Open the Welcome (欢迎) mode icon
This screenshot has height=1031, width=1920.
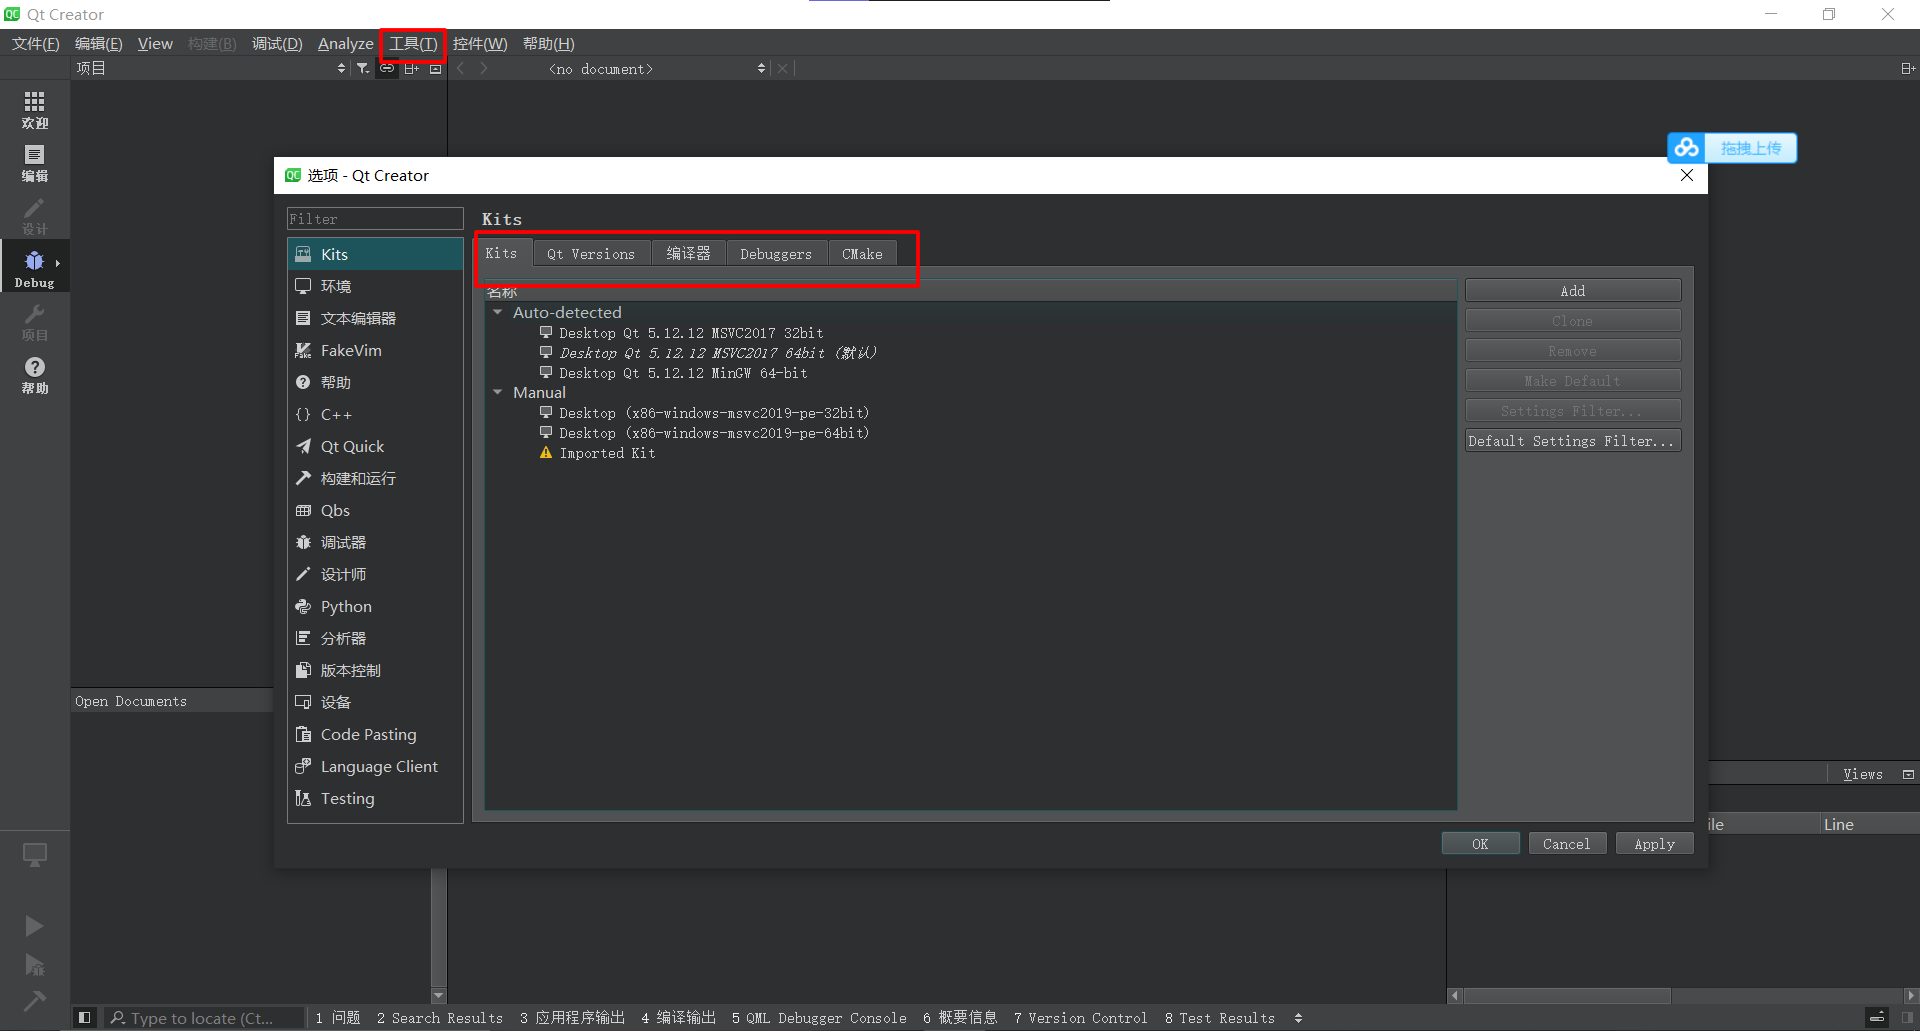coord(34,110)
